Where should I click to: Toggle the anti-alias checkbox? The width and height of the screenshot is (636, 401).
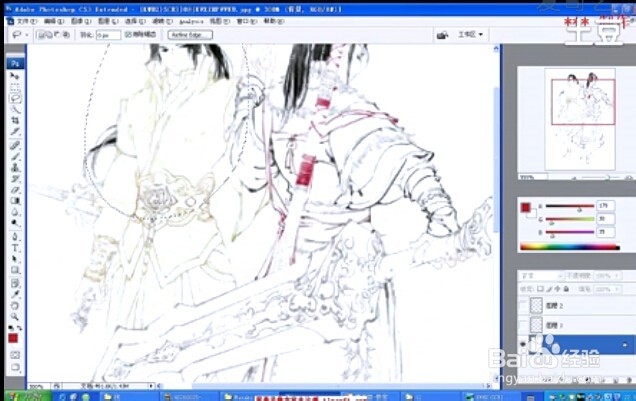(128, 35)
